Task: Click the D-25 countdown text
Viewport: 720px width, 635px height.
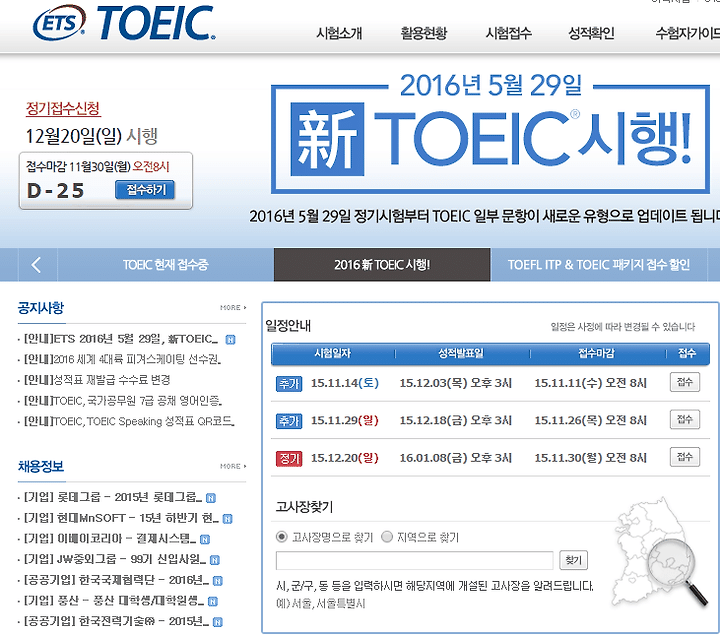Action: (x=56, y=191)
